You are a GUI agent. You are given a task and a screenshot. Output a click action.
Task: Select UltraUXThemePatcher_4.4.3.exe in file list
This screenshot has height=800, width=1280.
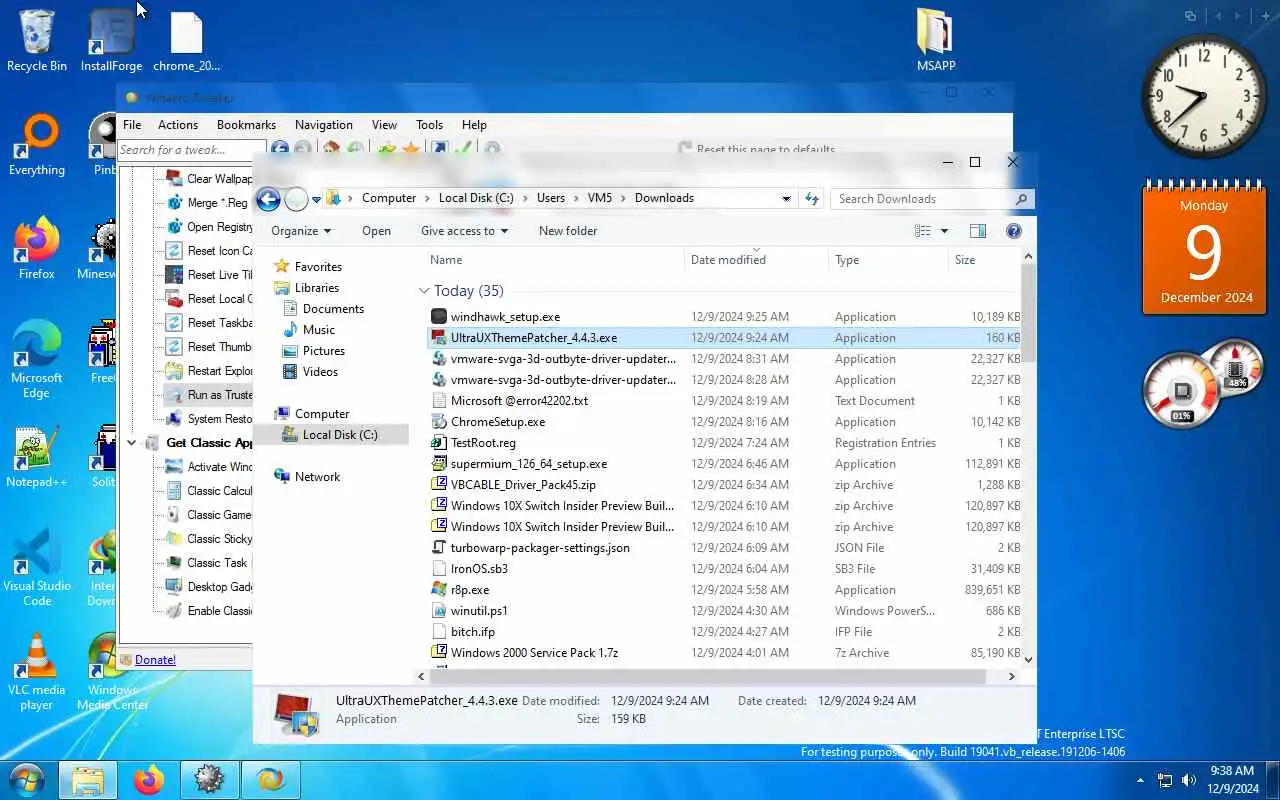533,338
